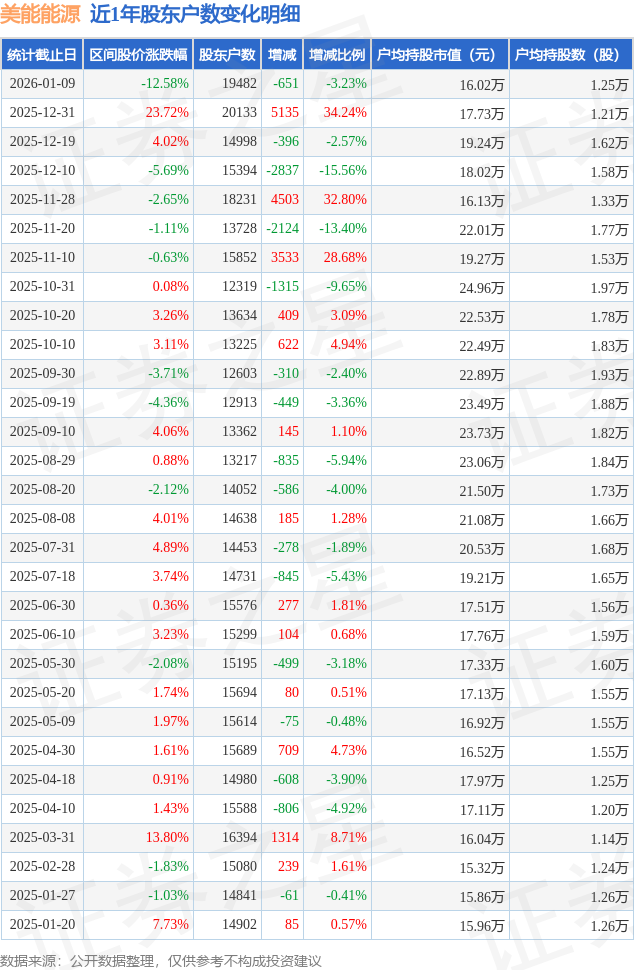Click the 增减比例 column header
The width and height of the screenshot is (634, 970).
click(x=337, y=55)
